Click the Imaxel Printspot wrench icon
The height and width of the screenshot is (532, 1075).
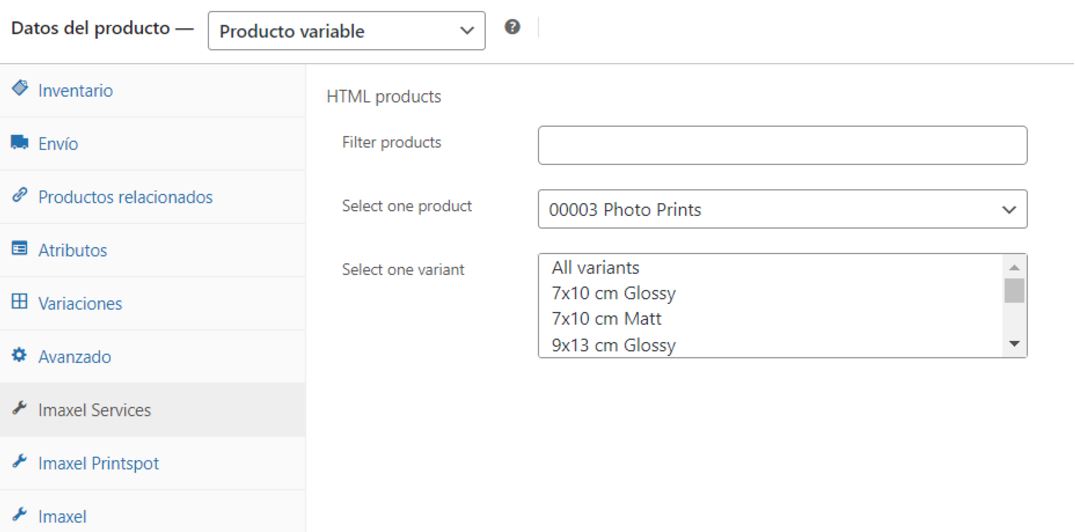pos(19,462)
